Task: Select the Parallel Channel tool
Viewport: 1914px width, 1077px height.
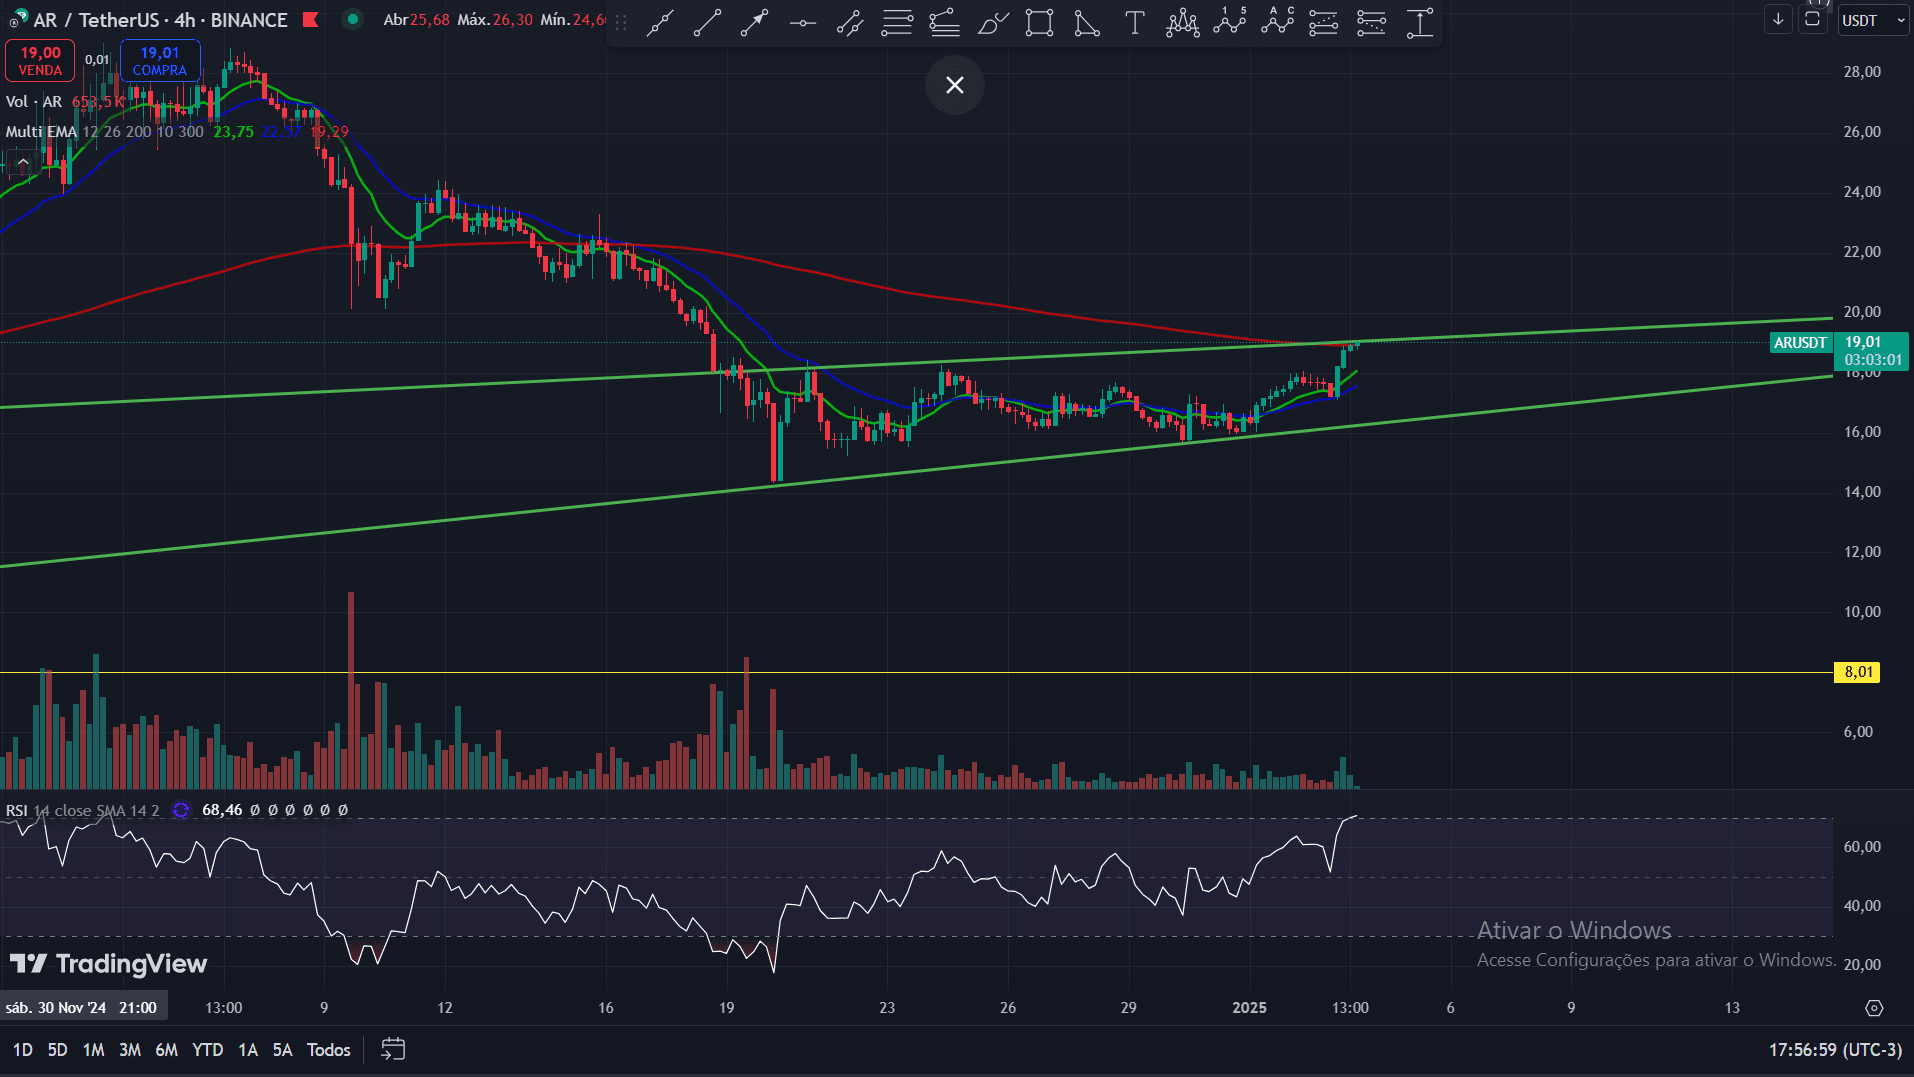Action: (x=850, y=22)
